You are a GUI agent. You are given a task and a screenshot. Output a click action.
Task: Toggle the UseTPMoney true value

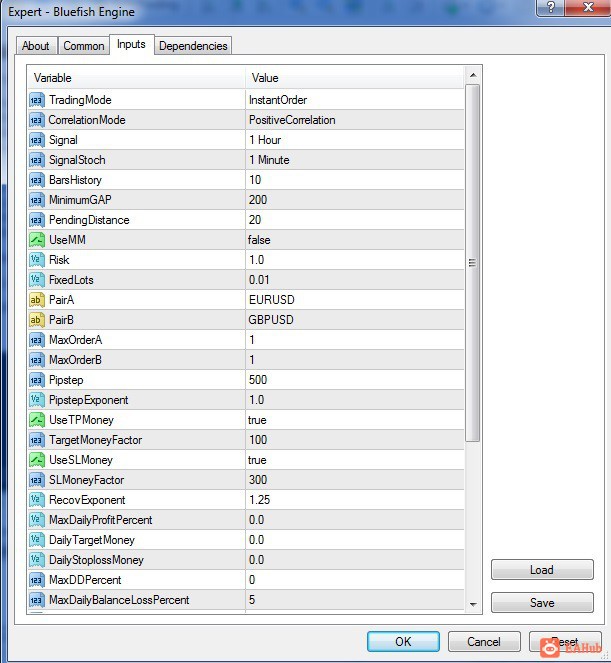tap(354, 420)
